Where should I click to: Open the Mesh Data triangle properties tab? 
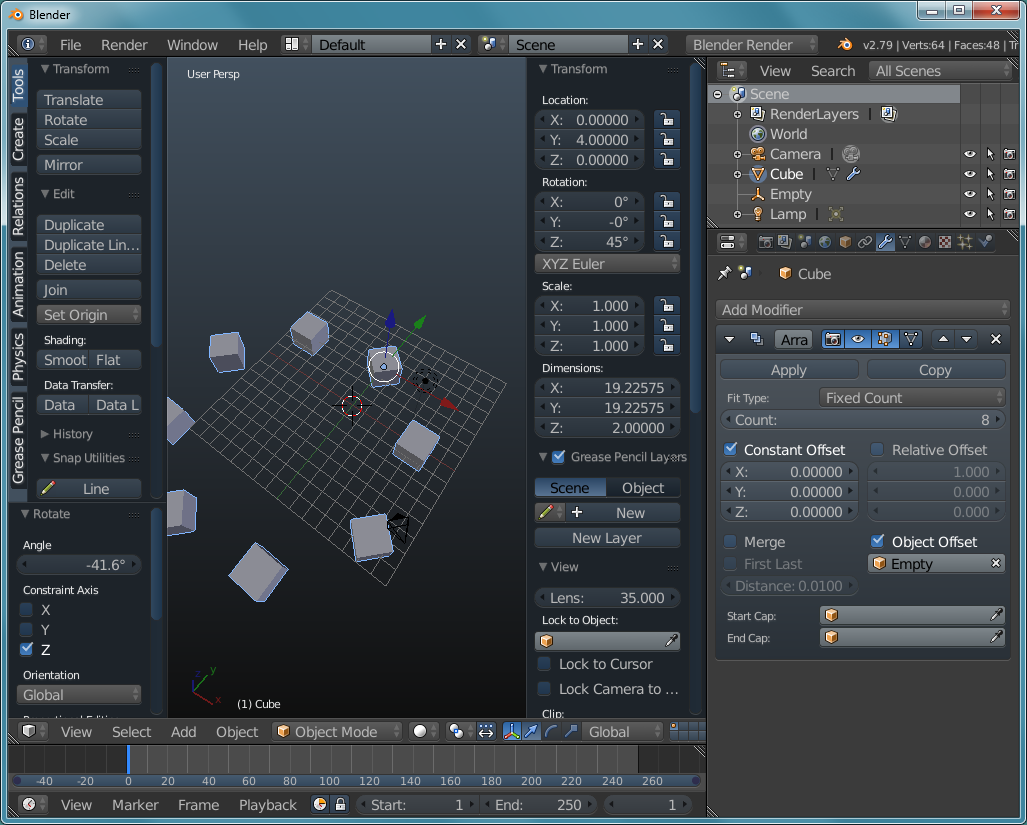point(905,242)
